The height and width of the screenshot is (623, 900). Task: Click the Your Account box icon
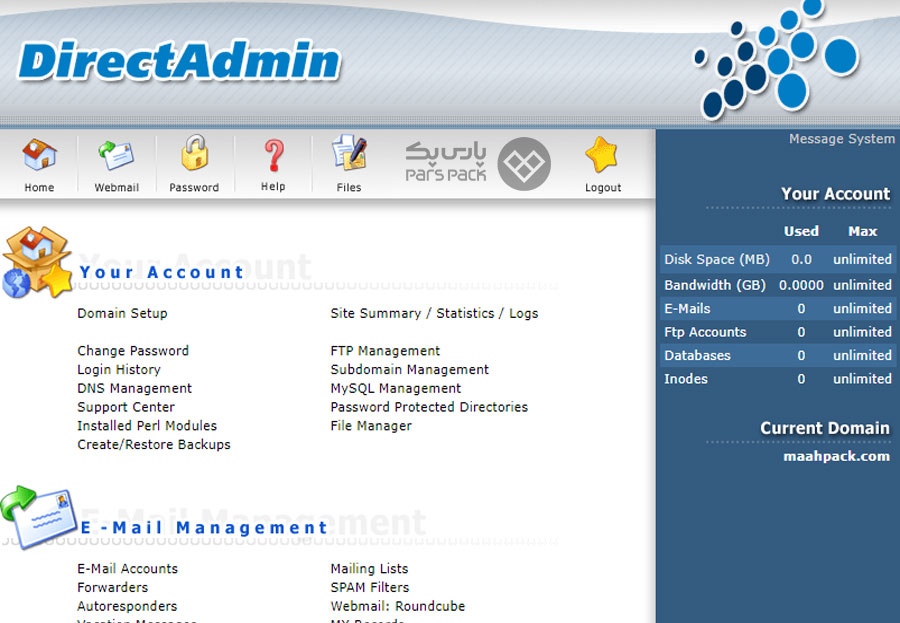coord(37,262)
